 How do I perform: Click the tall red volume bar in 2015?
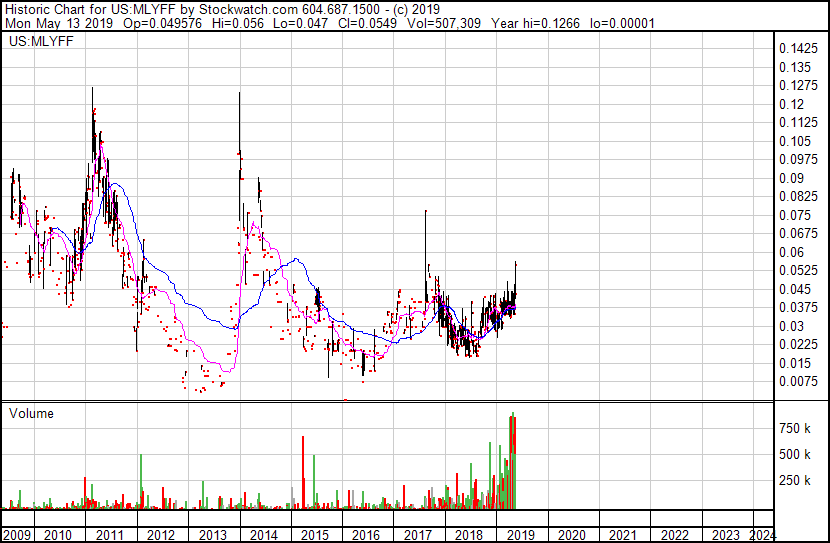(303, 473)
